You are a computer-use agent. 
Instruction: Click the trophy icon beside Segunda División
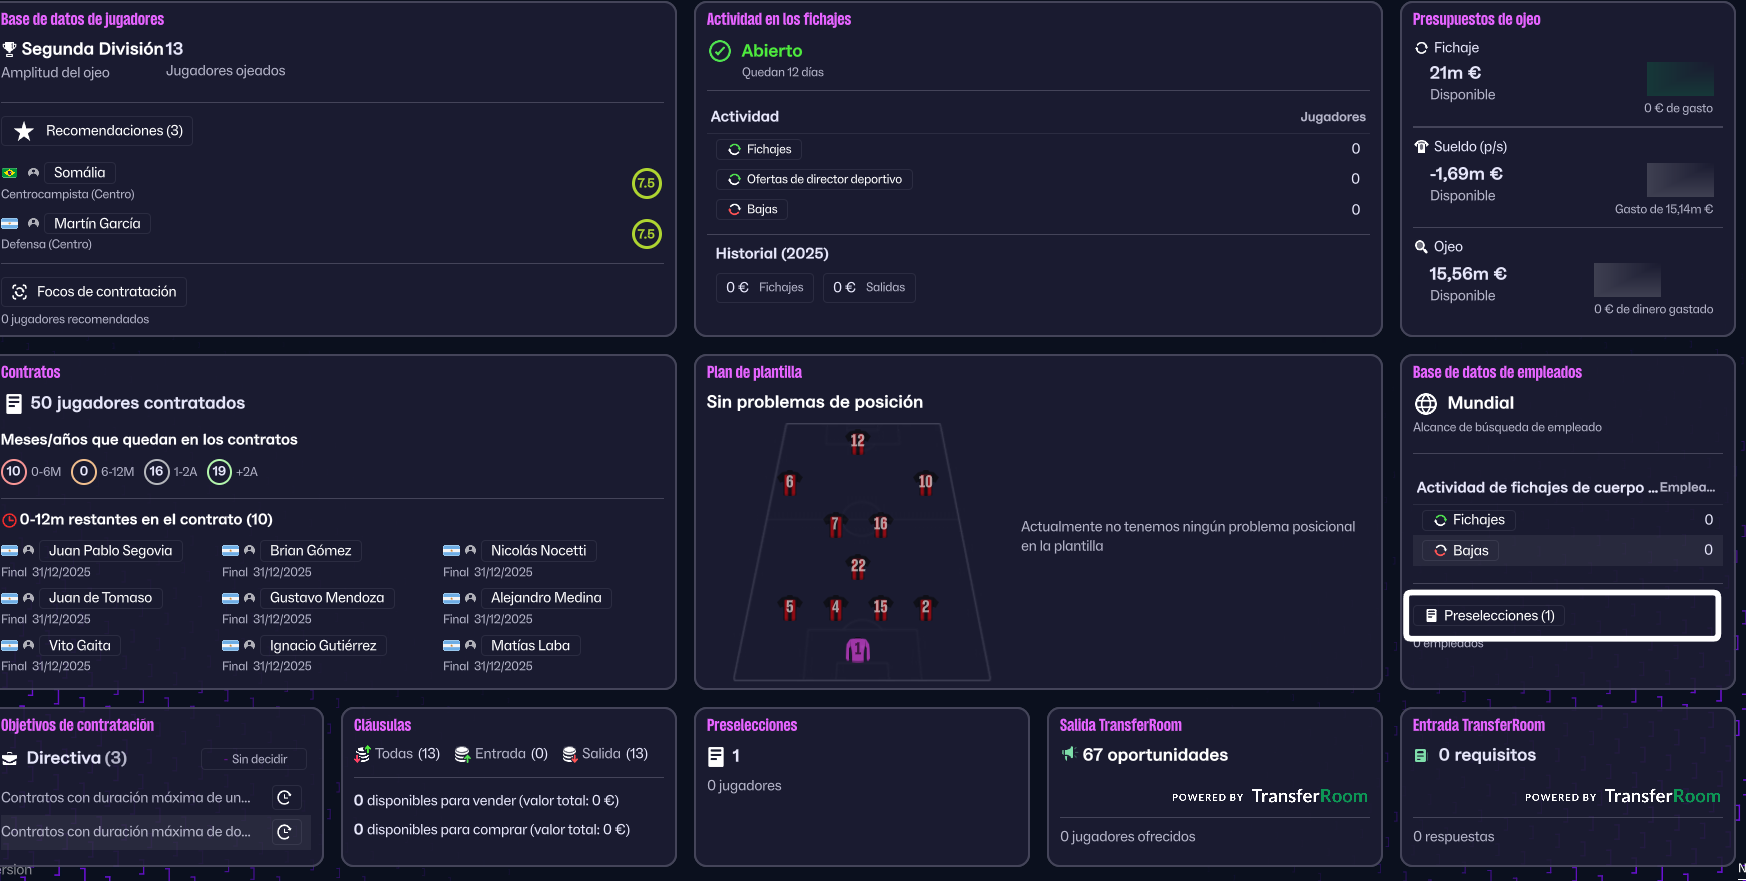coord(10,49)
